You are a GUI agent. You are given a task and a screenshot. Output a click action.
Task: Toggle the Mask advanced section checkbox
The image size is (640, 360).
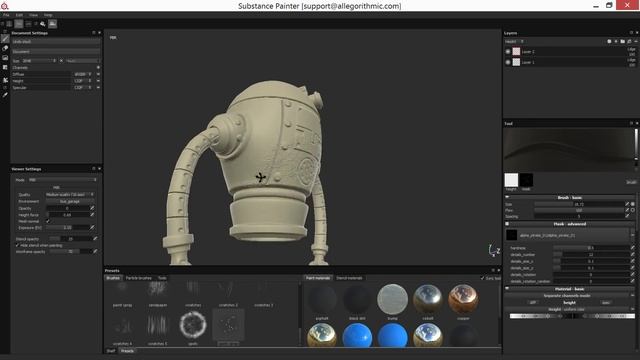pos(507,224)
